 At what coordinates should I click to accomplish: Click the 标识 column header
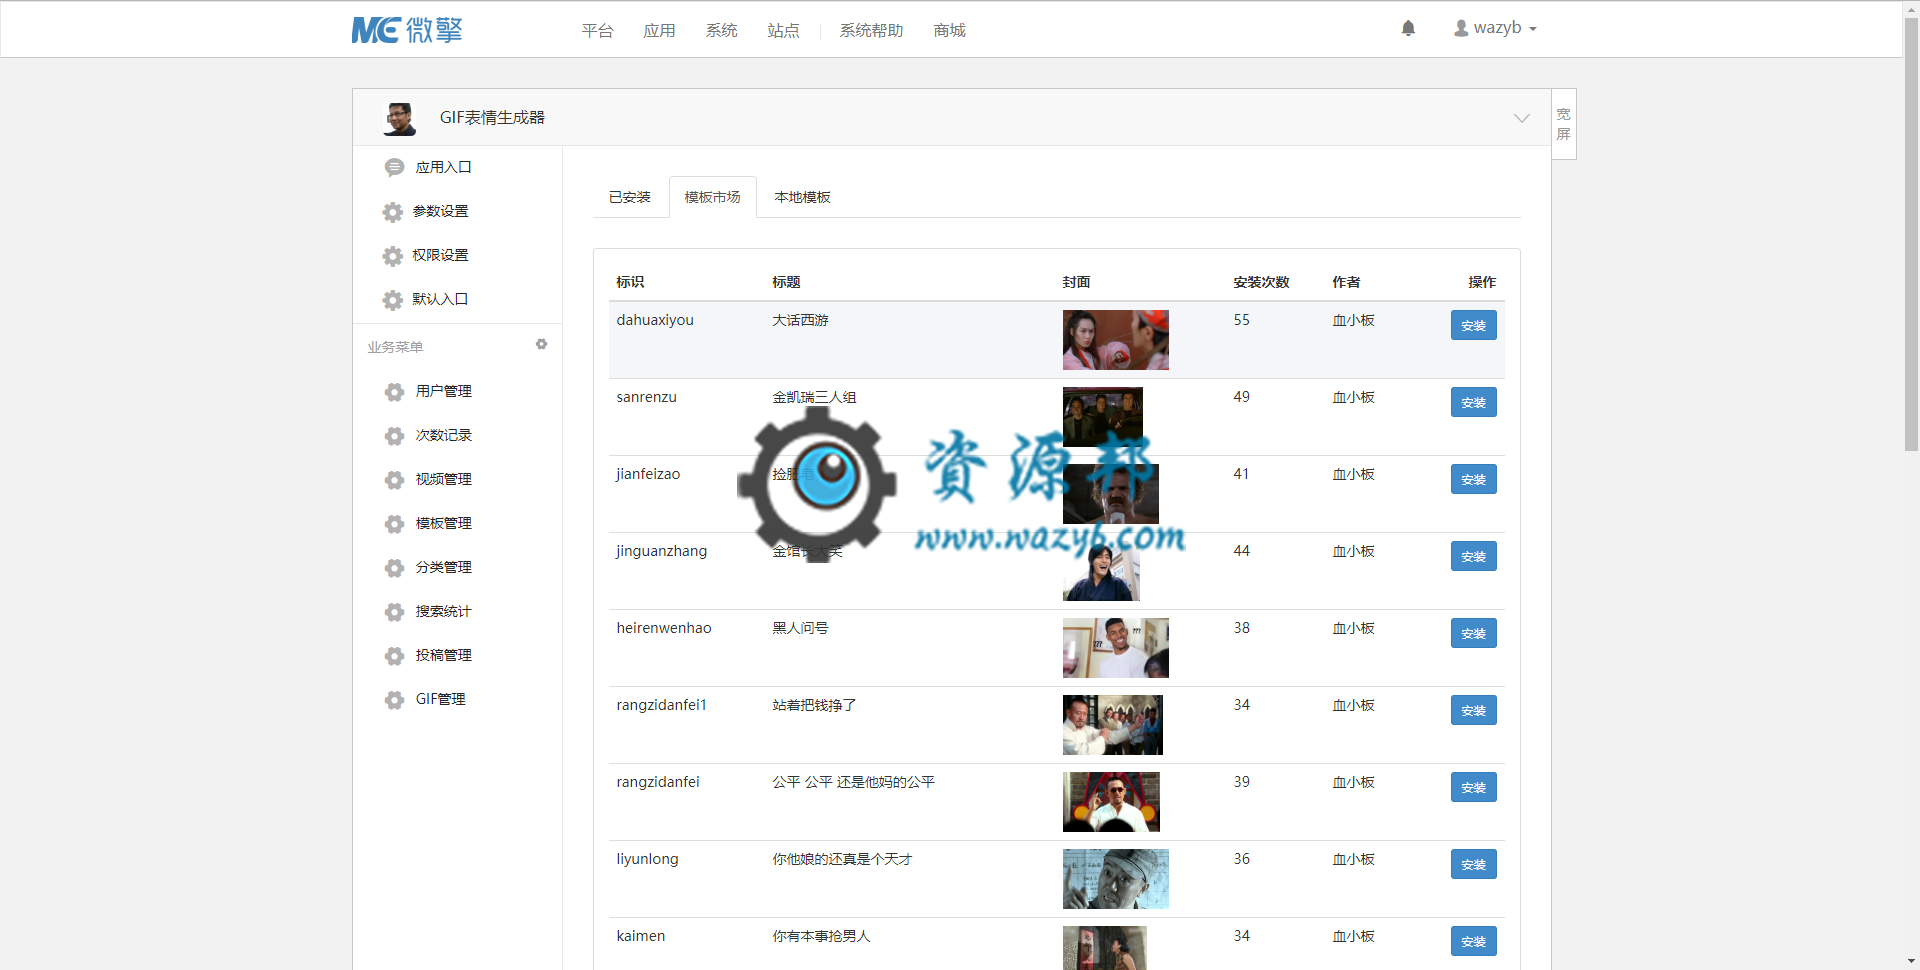630,282
